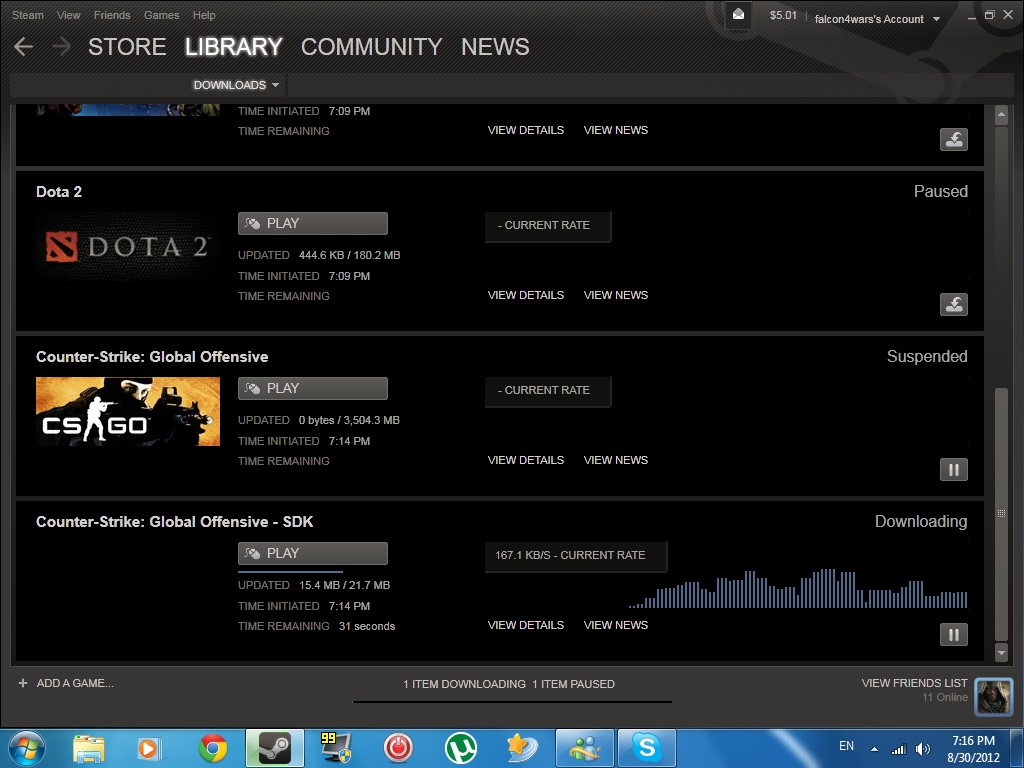Viewport: 1024px width, 768px height.
Task: Open the Friends menu
Action: tap(112, 15)
